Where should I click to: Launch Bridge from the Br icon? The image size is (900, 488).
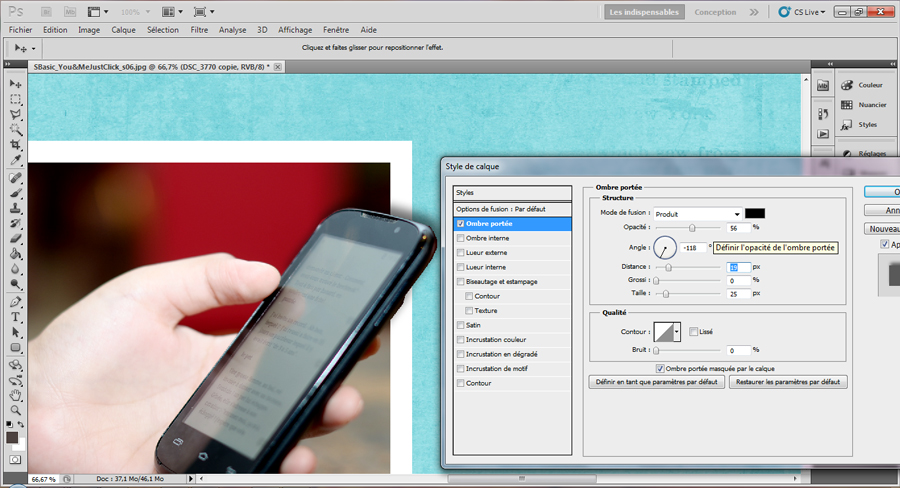(48, 11)
